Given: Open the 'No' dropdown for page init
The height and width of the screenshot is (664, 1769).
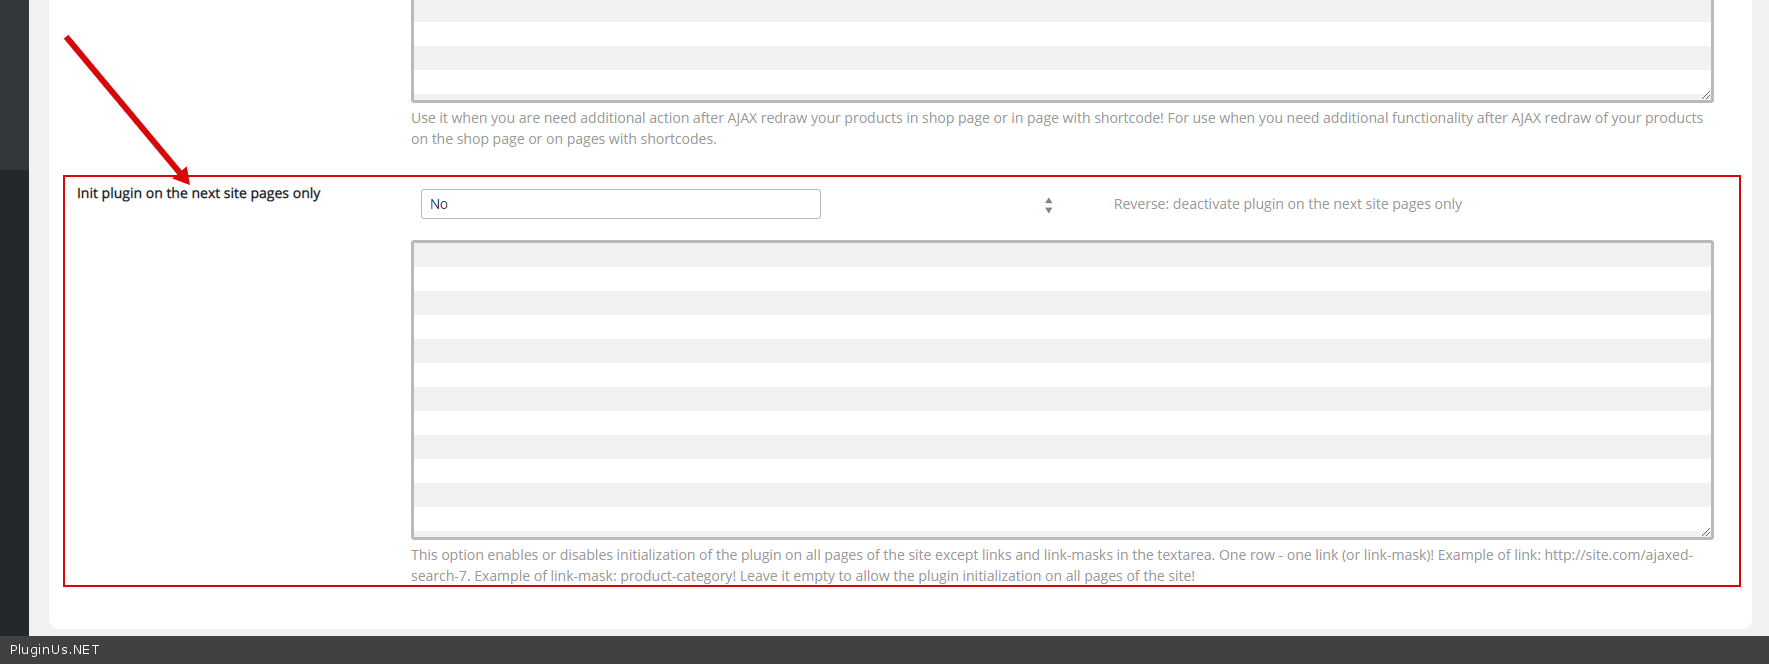Looking at the screenshot, I should [x=620, y=204].
